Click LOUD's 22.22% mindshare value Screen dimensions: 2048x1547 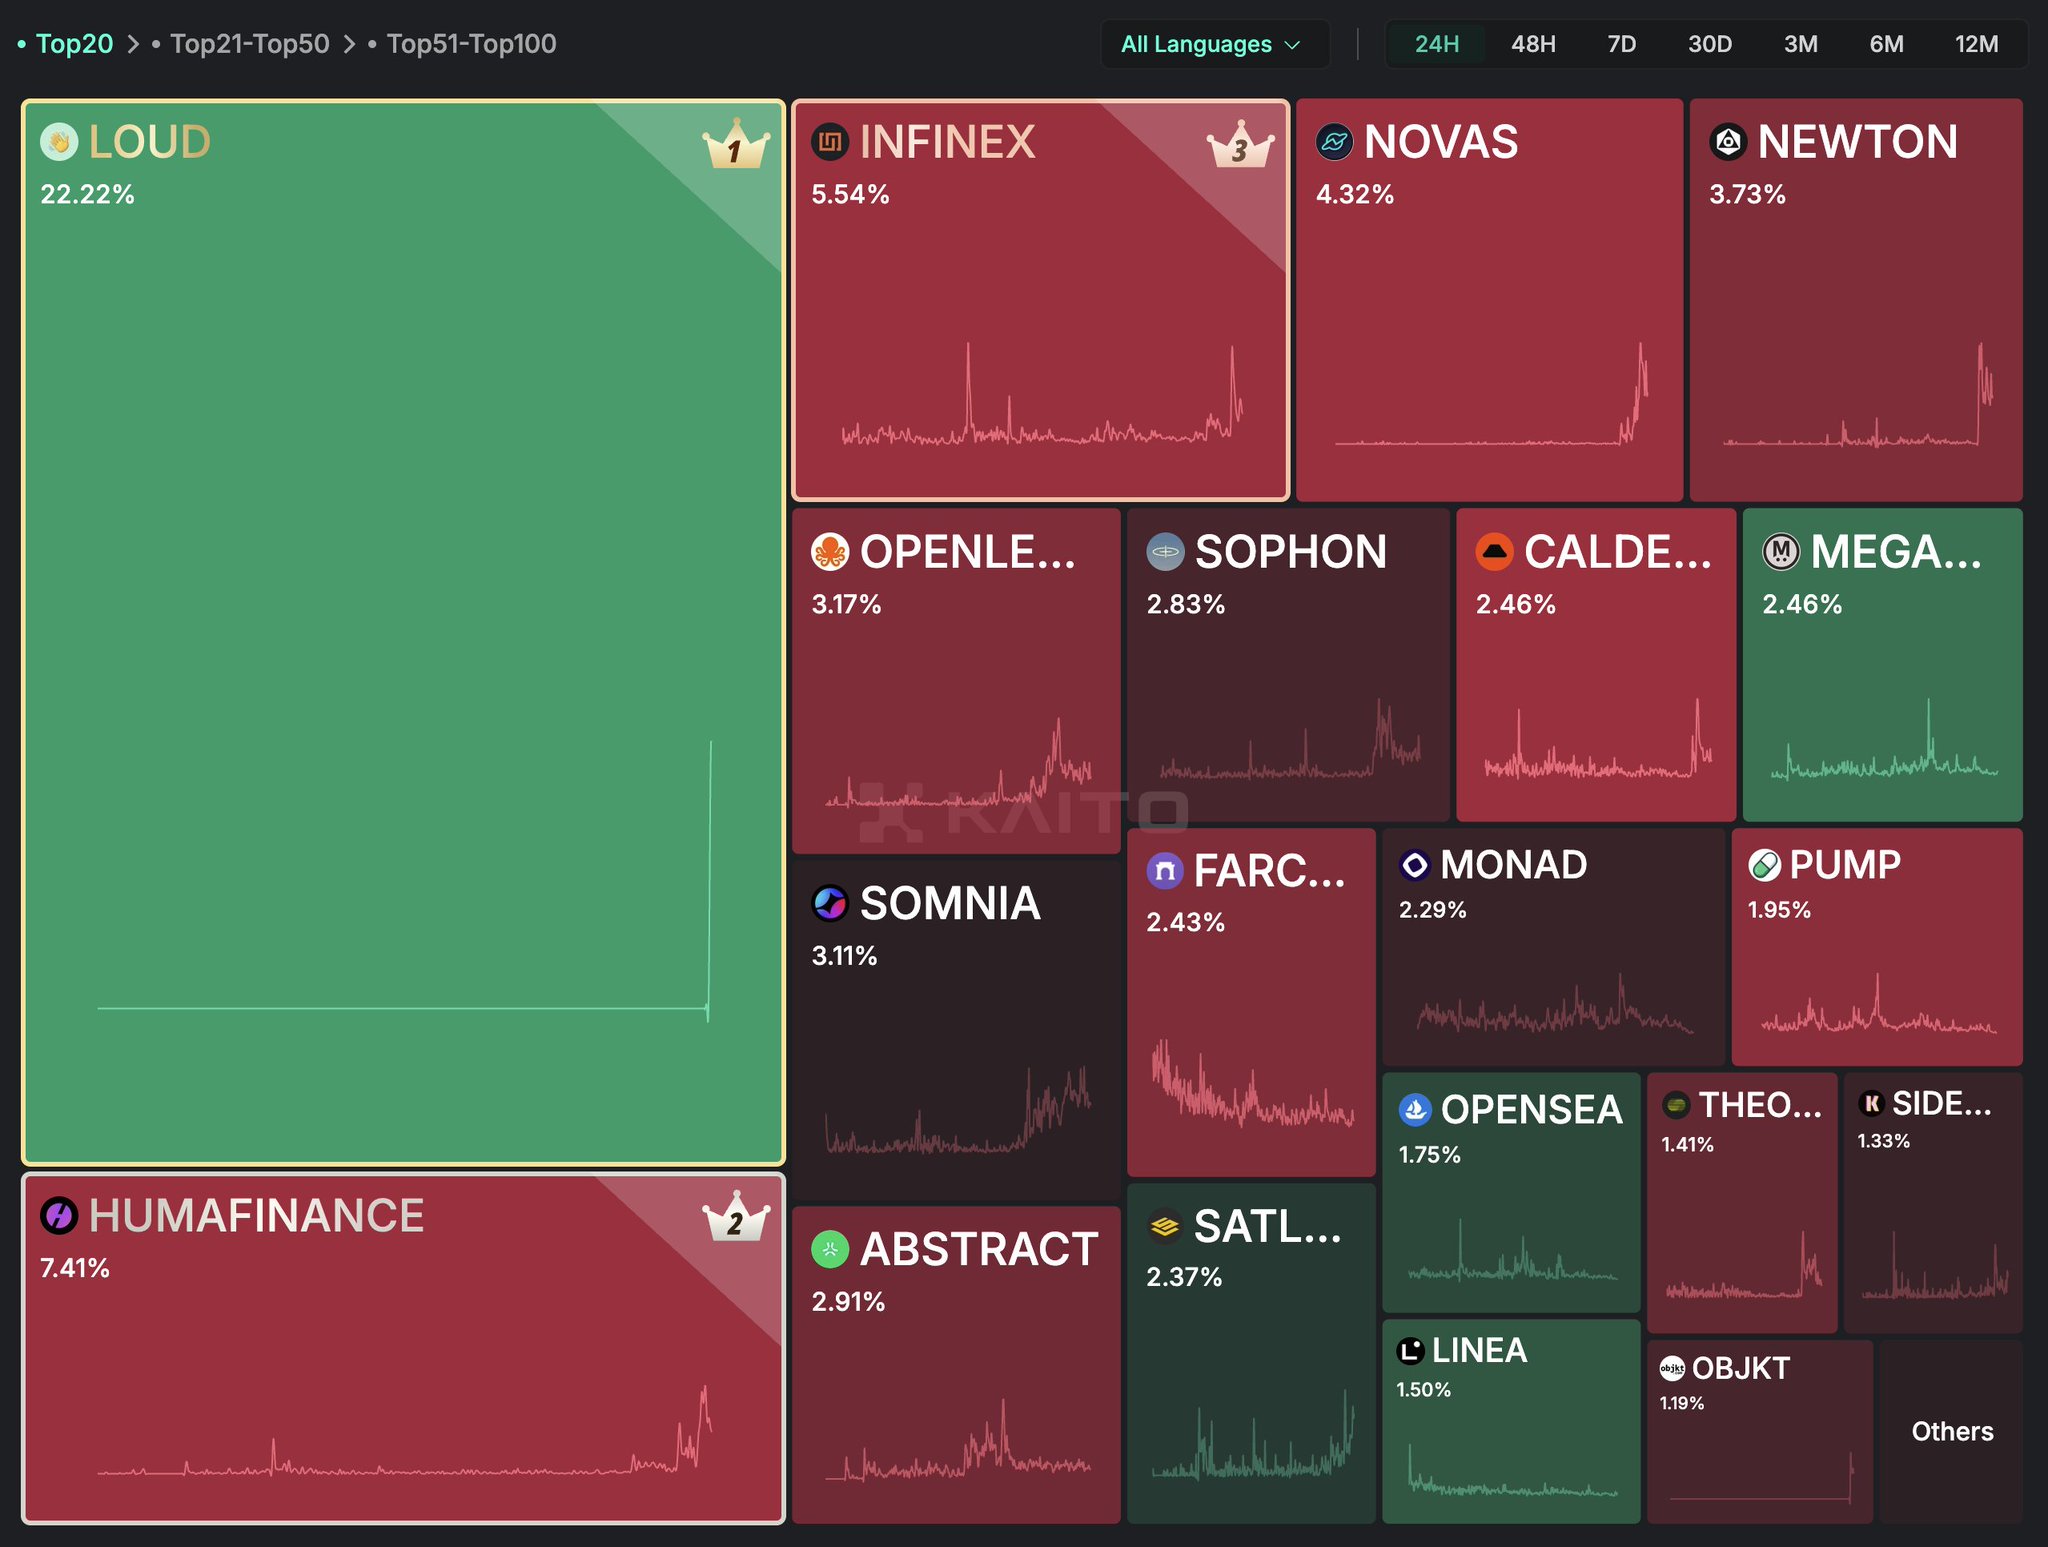(x=87, y=194)
